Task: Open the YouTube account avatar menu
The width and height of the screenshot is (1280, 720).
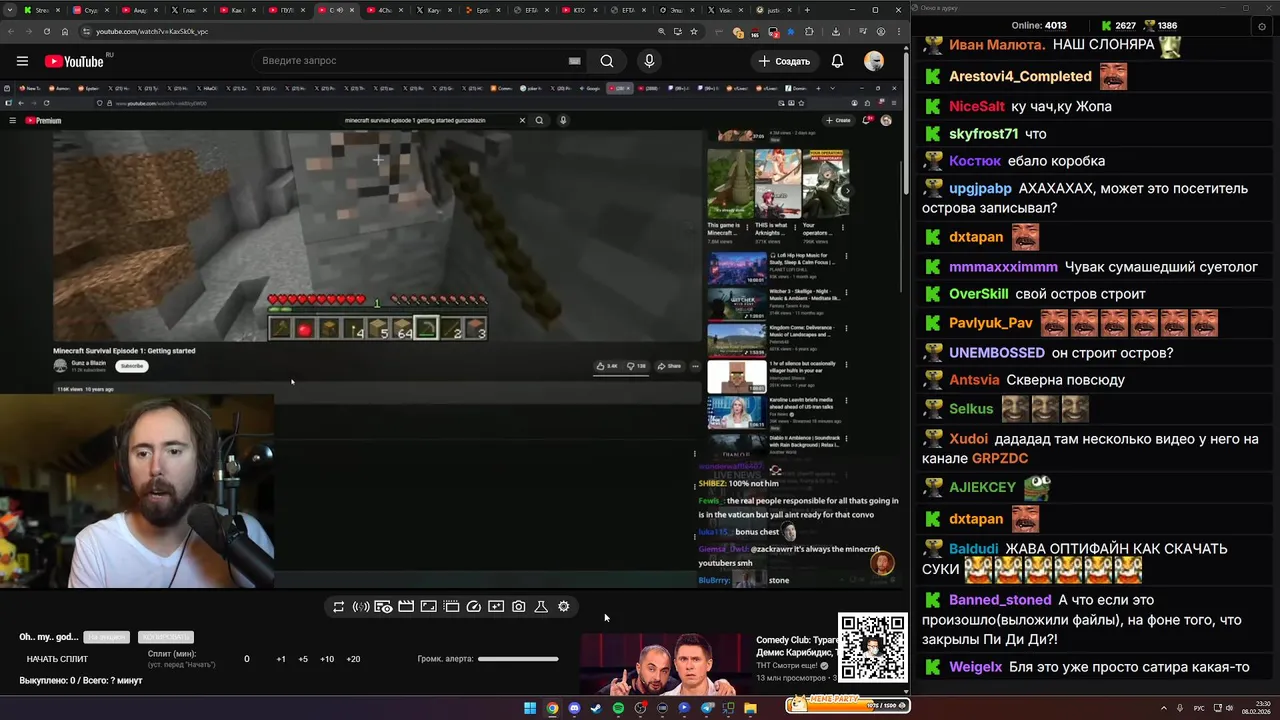Action: tap(874, 61)
